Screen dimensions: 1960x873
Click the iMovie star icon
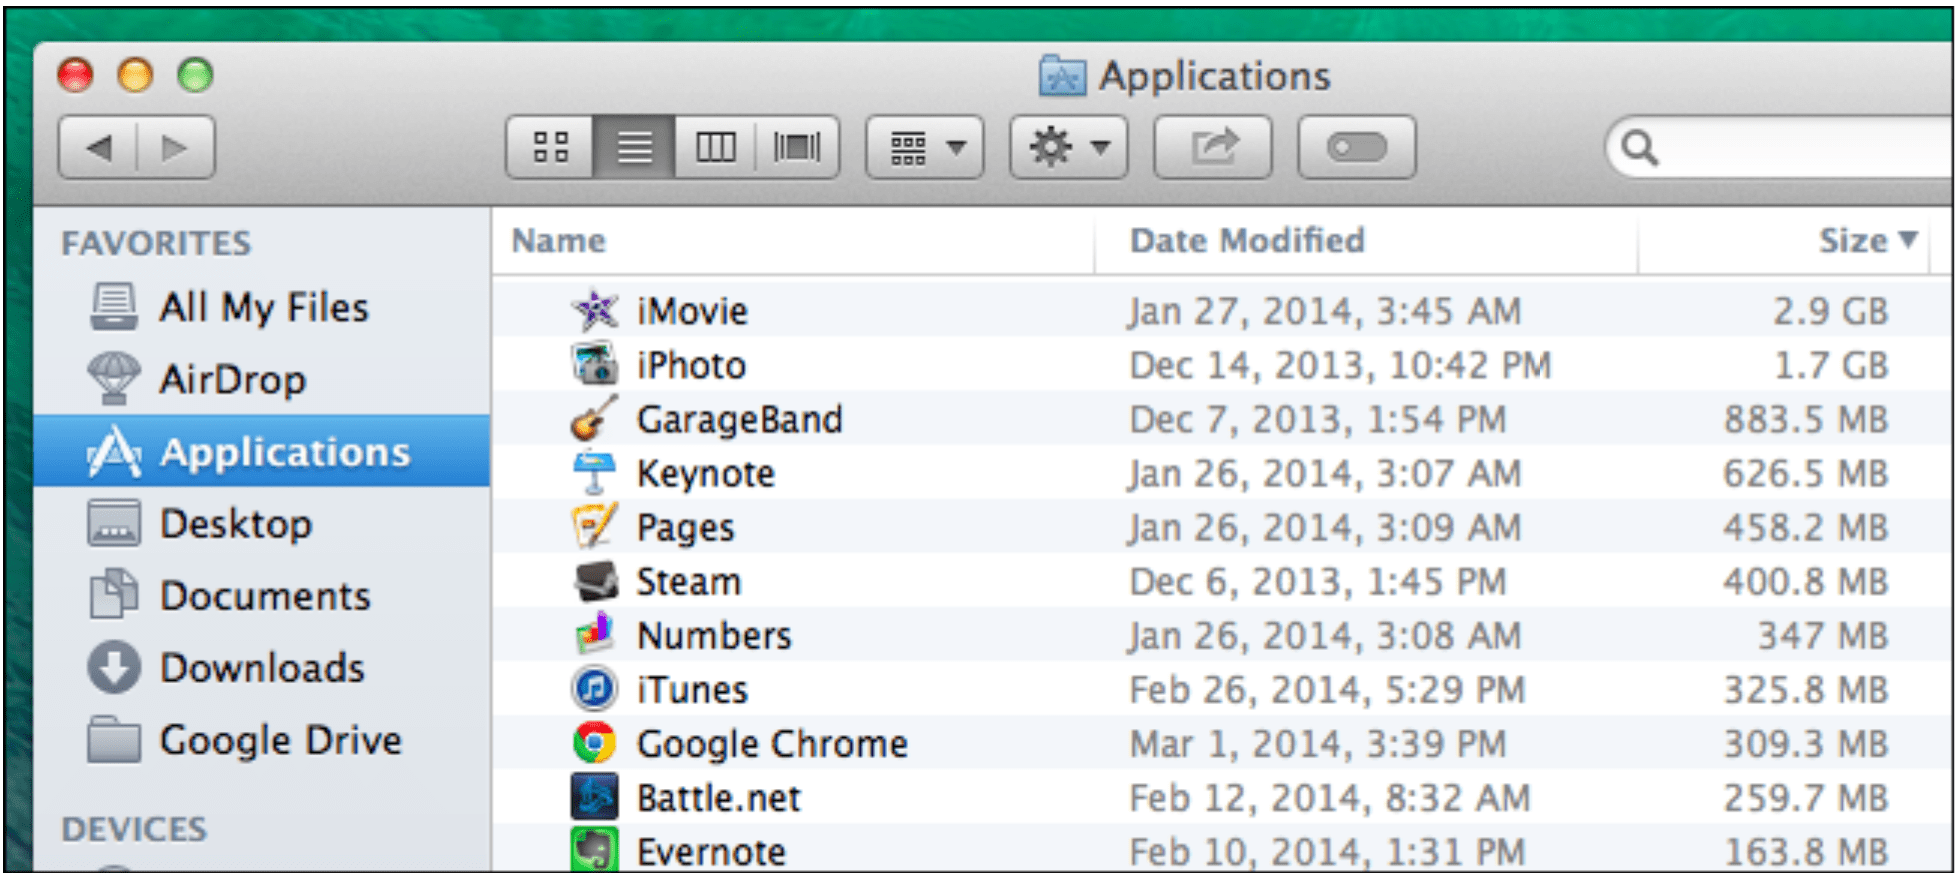(595, 310)
